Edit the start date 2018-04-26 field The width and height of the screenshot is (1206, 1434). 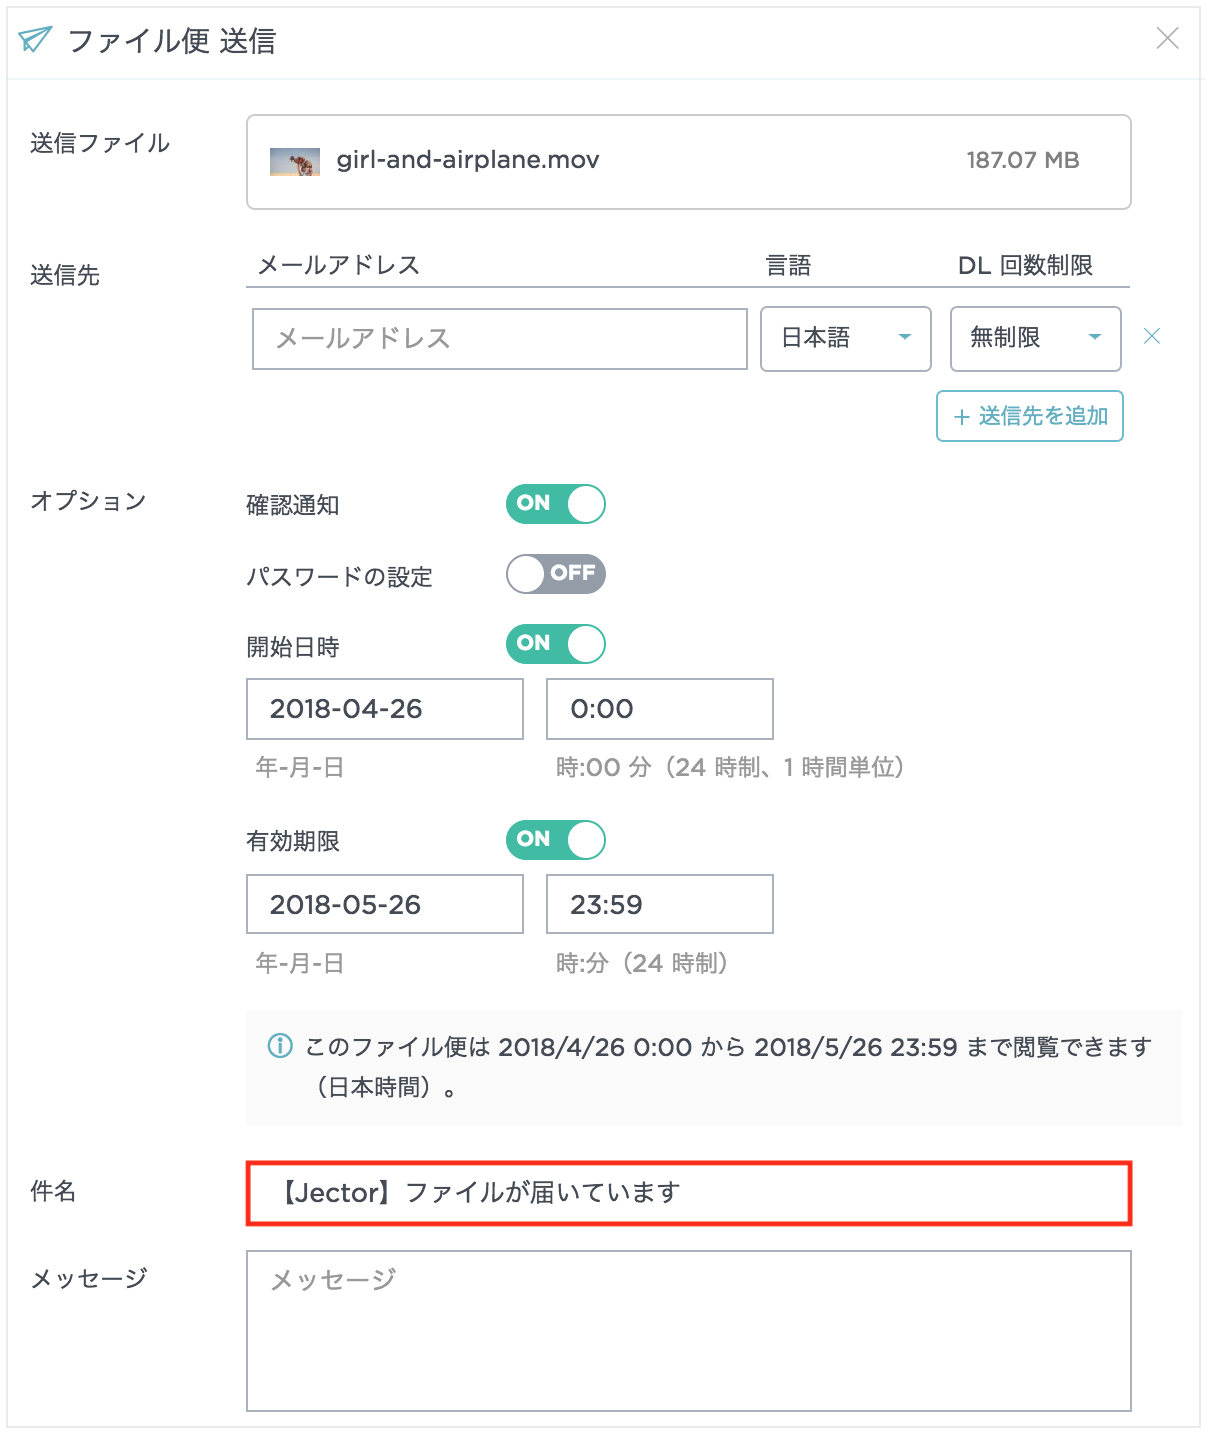[385, 709]
